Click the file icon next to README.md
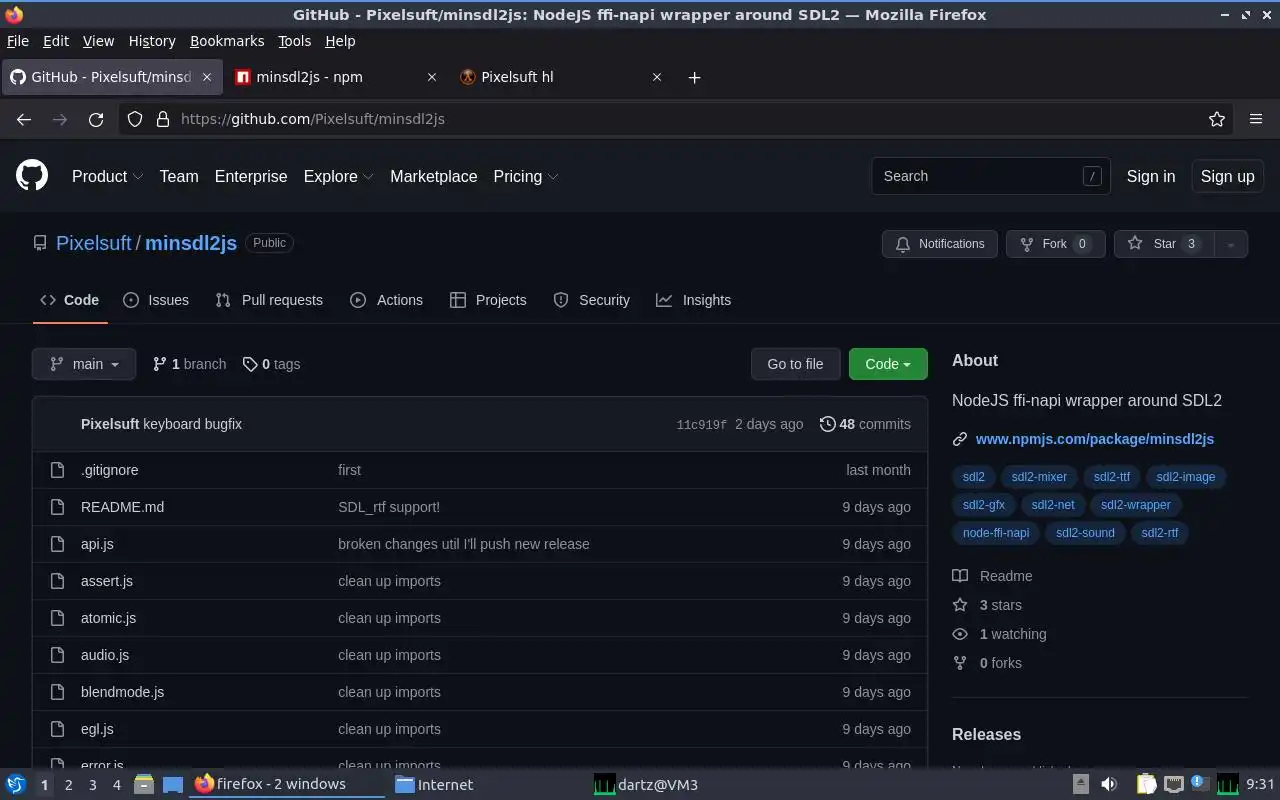Viewport: 1280px width, 800px height. coord(57,507)
